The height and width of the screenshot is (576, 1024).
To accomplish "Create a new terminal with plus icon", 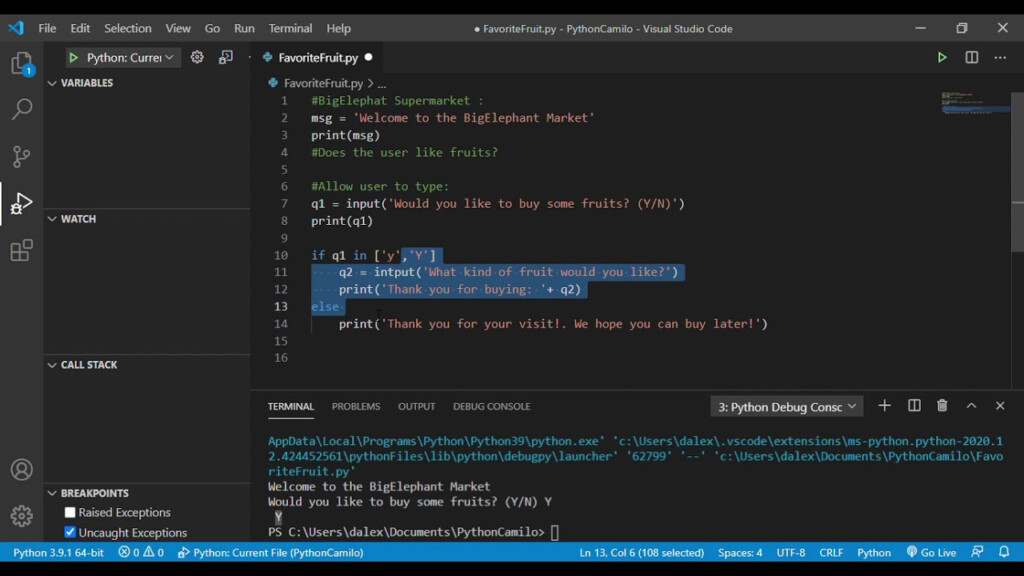I will tap(884, 406).
